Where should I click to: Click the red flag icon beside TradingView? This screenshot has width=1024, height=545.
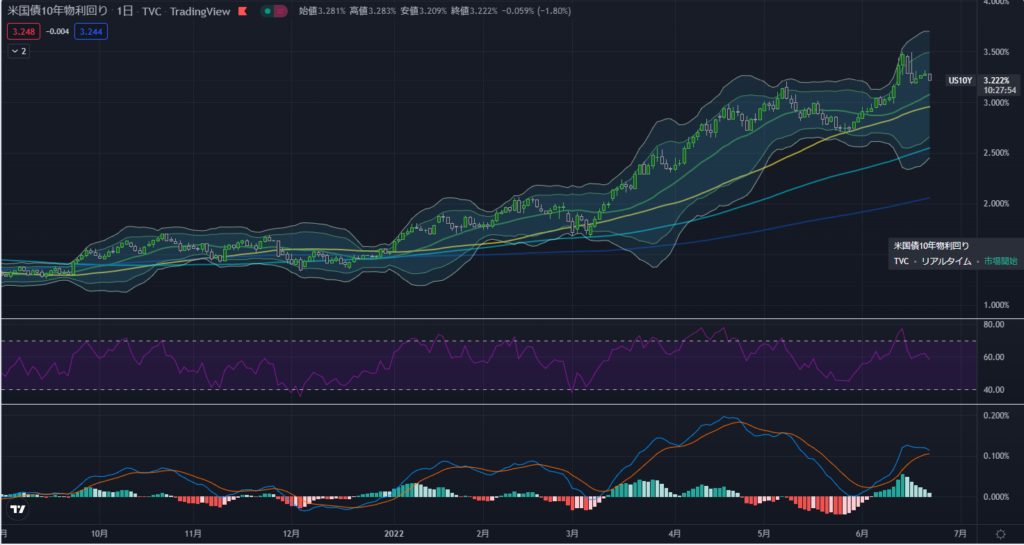[241, 11]
